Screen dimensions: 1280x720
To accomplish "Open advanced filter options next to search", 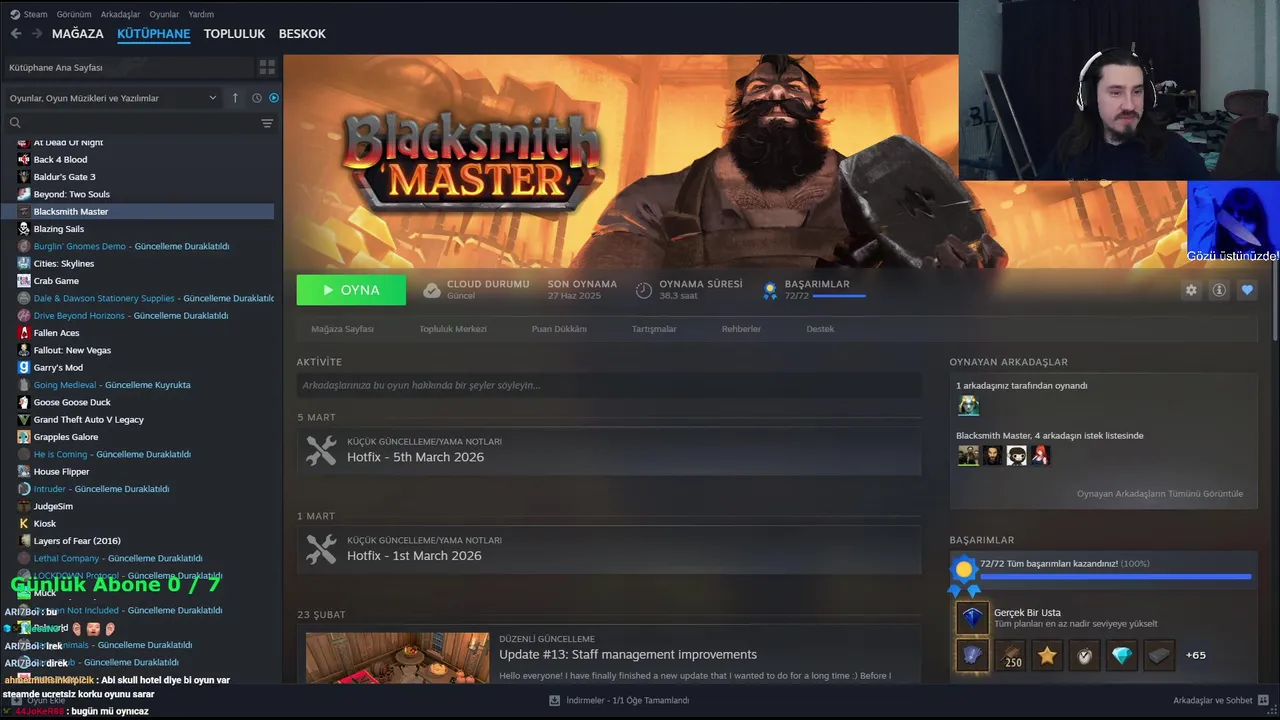I will point(267,123).
